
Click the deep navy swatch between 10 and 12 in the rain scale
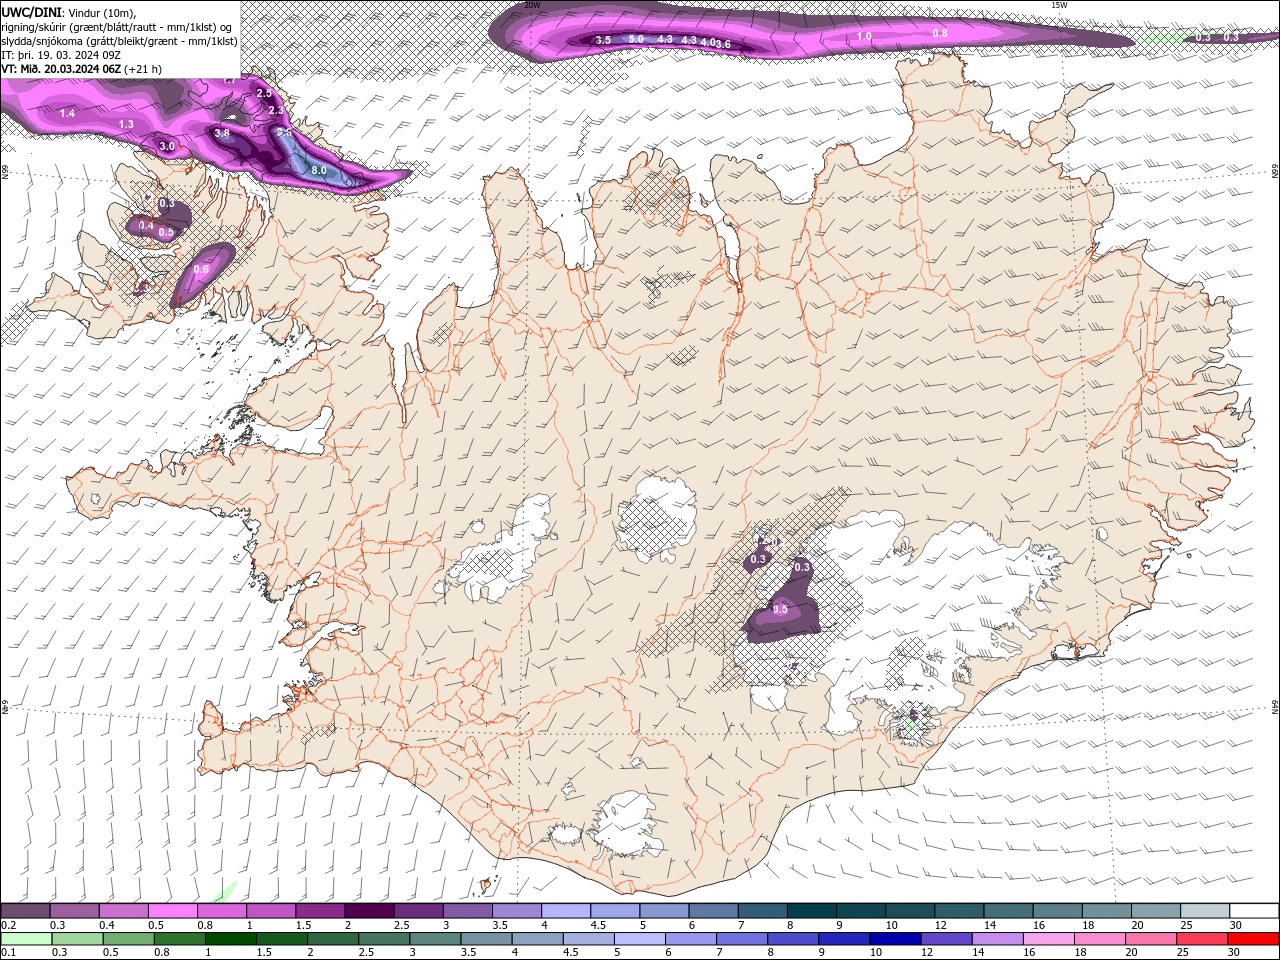click(895, 939)
